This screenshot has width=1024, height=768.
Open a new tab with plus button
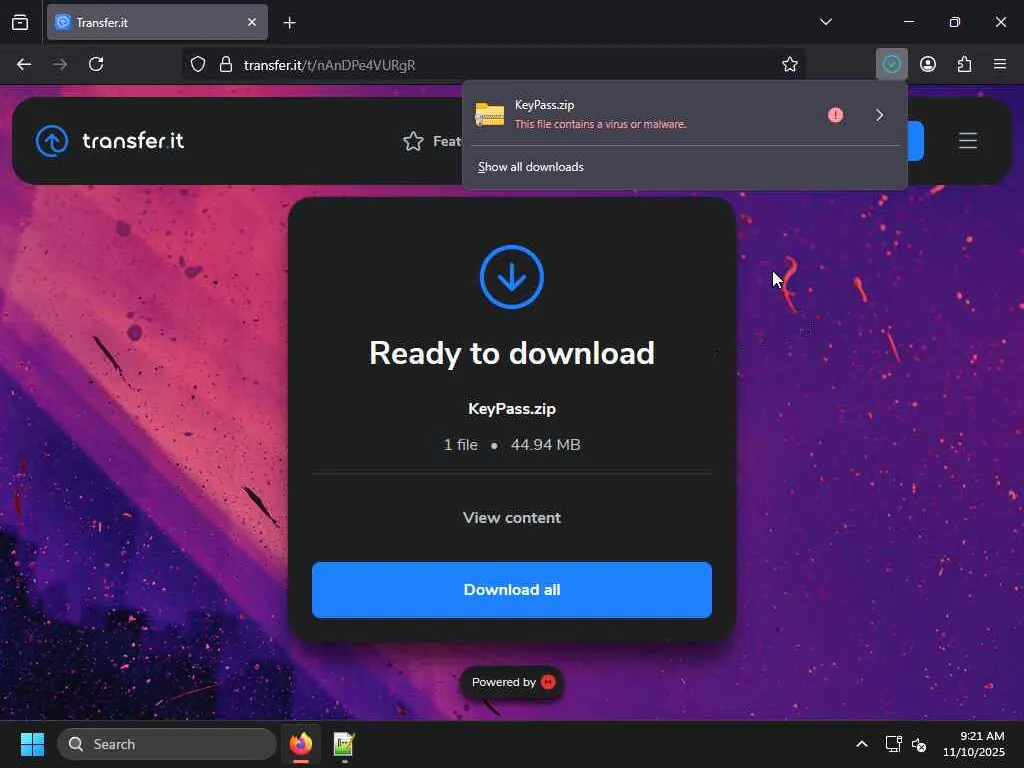[289, 23]
